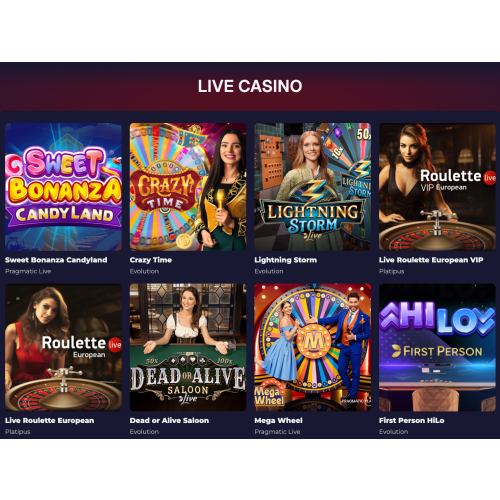Viewport: 500px width, 500px height.
Task: Click Platipus provider under Live Roulette European VIP
Action: (x=392, y=271)
